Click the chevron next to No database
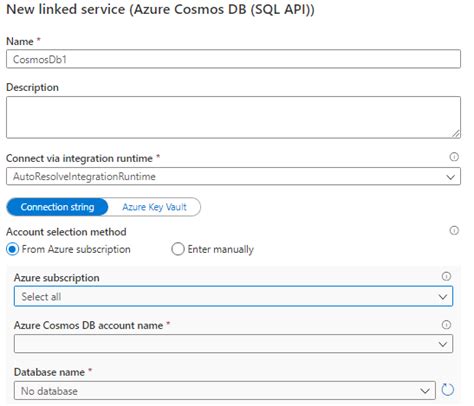The width and height of the screenshot is (474, 406). pos(425,391)
